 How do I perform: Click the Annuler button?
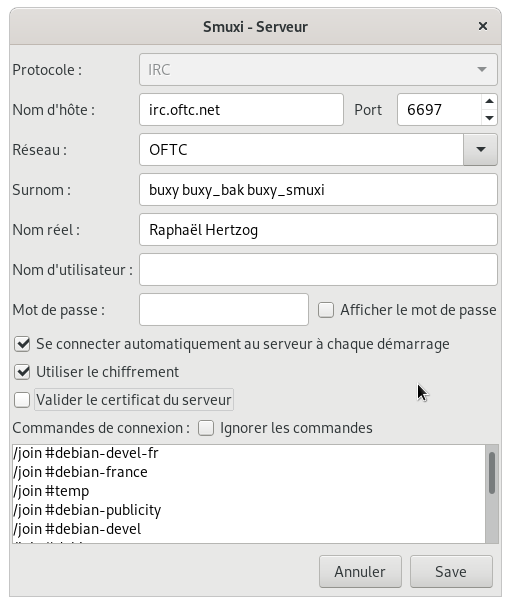click(360, 572)
